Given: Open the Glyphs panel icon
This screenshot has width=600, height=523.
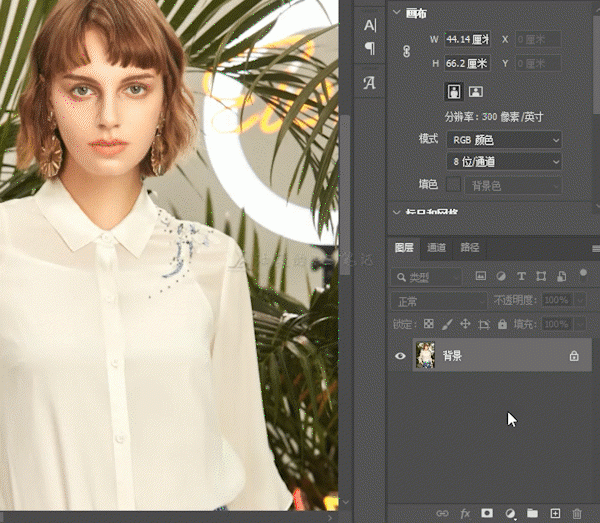Looking at the screenshot, I should click(x=369, y=83).
